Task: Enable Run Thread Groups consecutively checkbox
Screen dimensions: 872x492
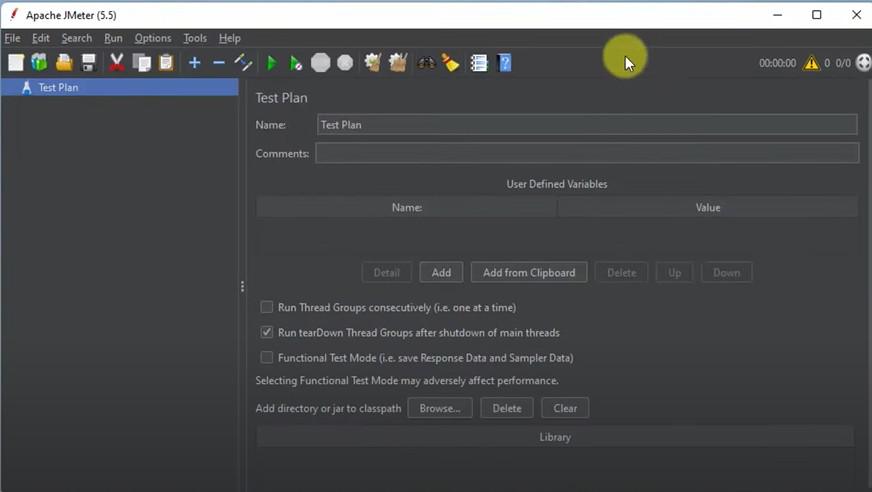Action: click(267, 307)
